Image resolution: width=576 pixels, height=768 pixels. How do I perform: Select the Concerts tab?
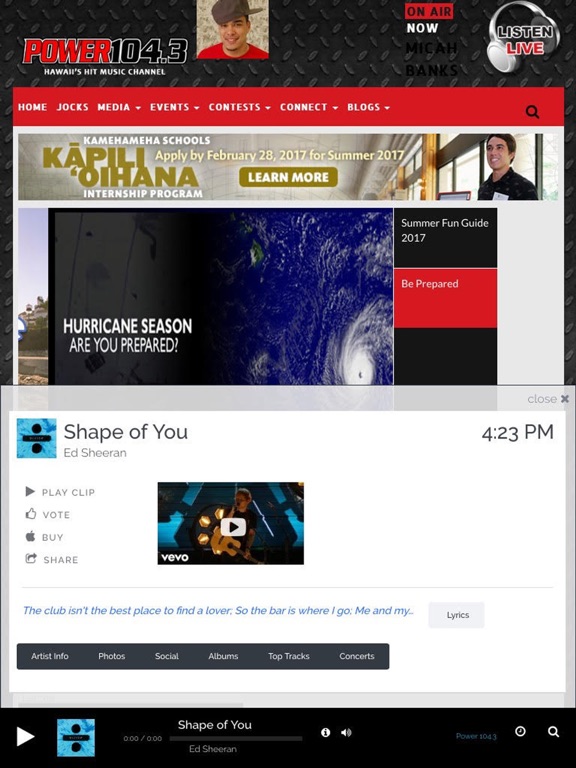click(x=357, y=656)
